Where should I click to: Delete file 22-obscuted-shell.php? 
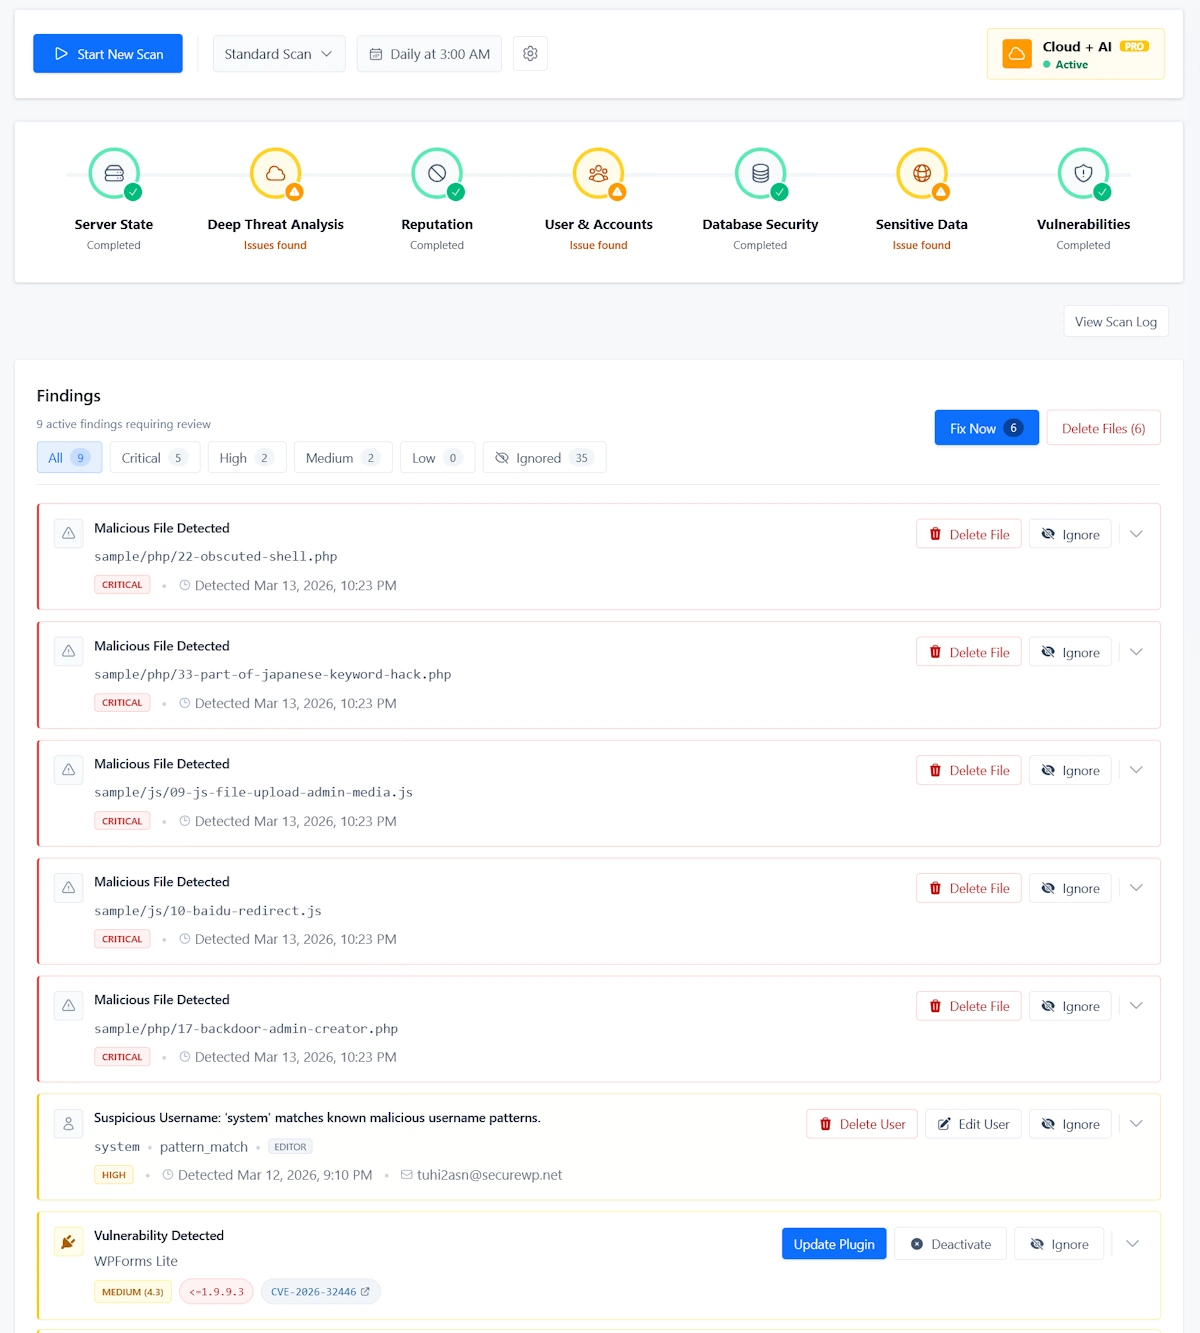(969, 534)
